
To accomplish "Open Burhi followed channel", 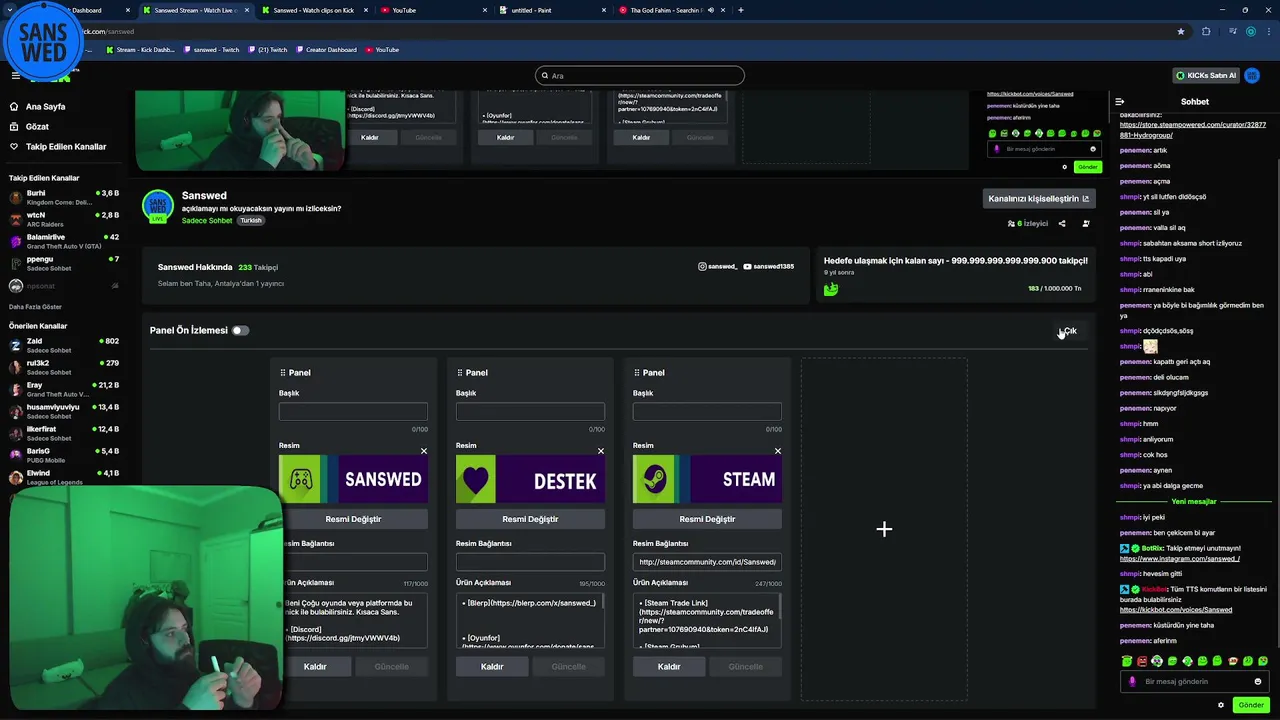I will (62, 197).
